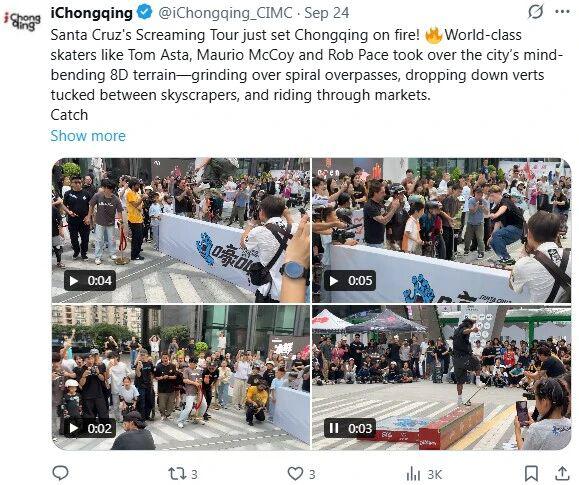Share the post via upload icon
Viewport: 579px width, 485px height.
click(562, 473)
